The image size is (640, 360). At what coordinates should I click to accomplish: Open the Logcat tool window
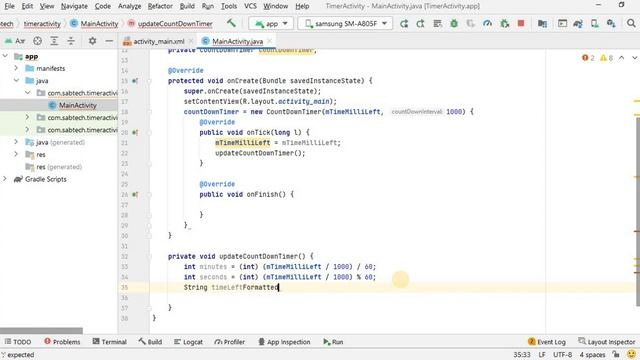[x=188, y=342]
